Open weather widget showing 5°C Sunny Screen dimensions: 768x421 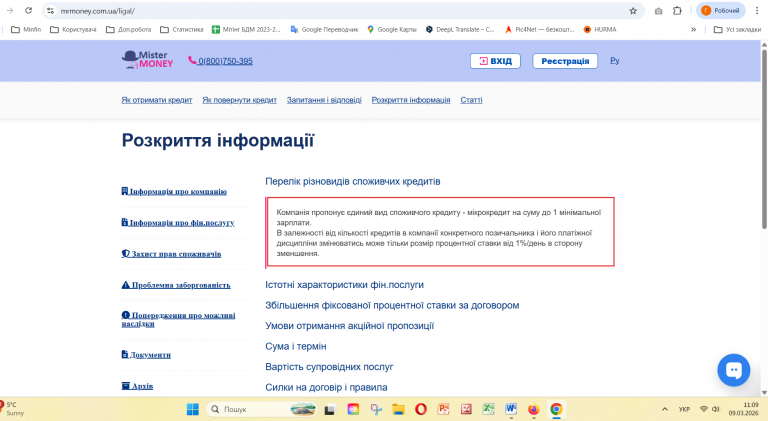click(x=12, y=409)
